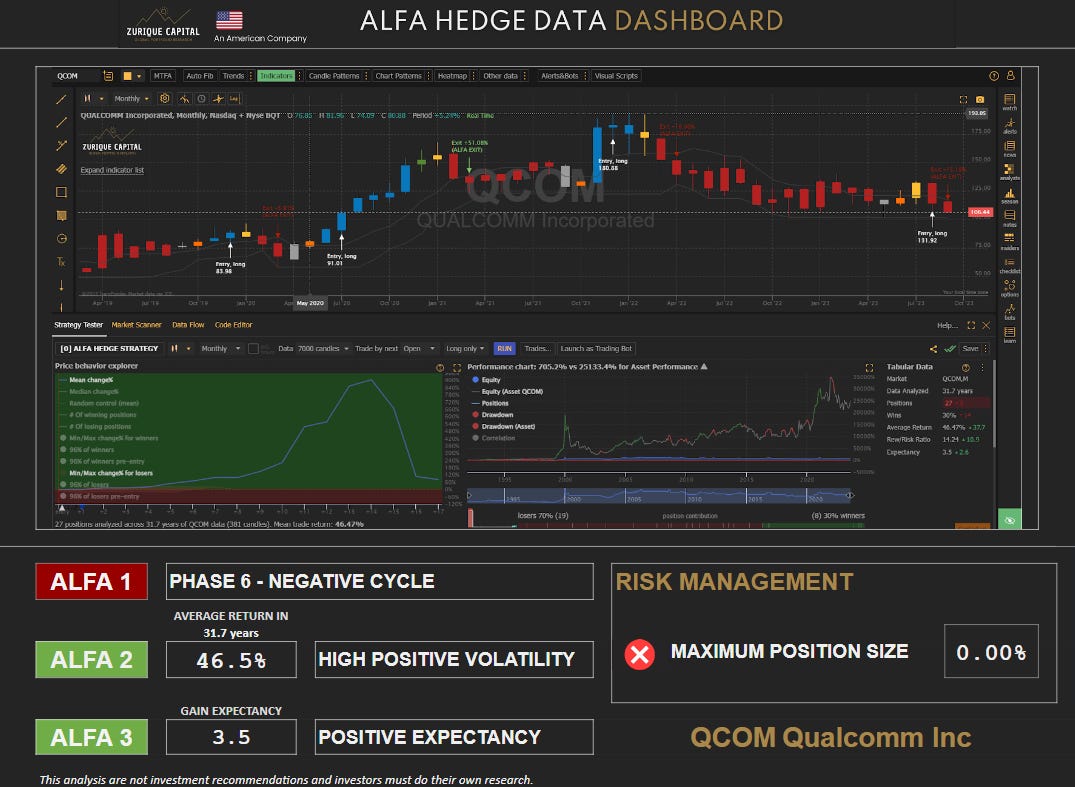Toggle Equity series in performance chart
Image resolution: width=1075 pixels, height=787 pixels.
pos(487,380)
